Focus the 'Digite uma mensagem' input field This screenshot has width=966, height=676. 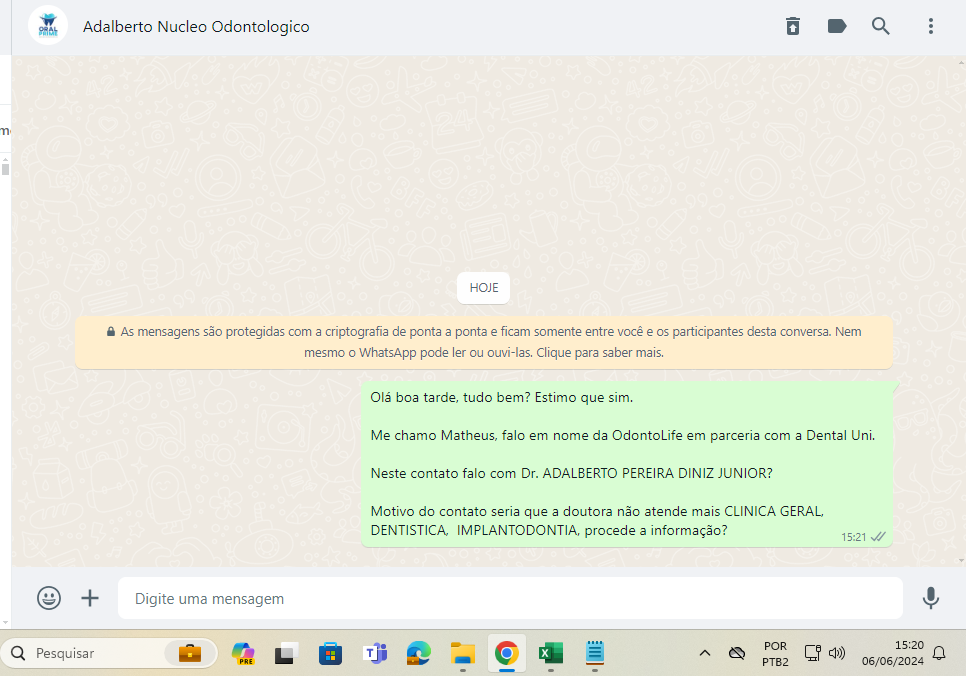click(x=510, y=598)
